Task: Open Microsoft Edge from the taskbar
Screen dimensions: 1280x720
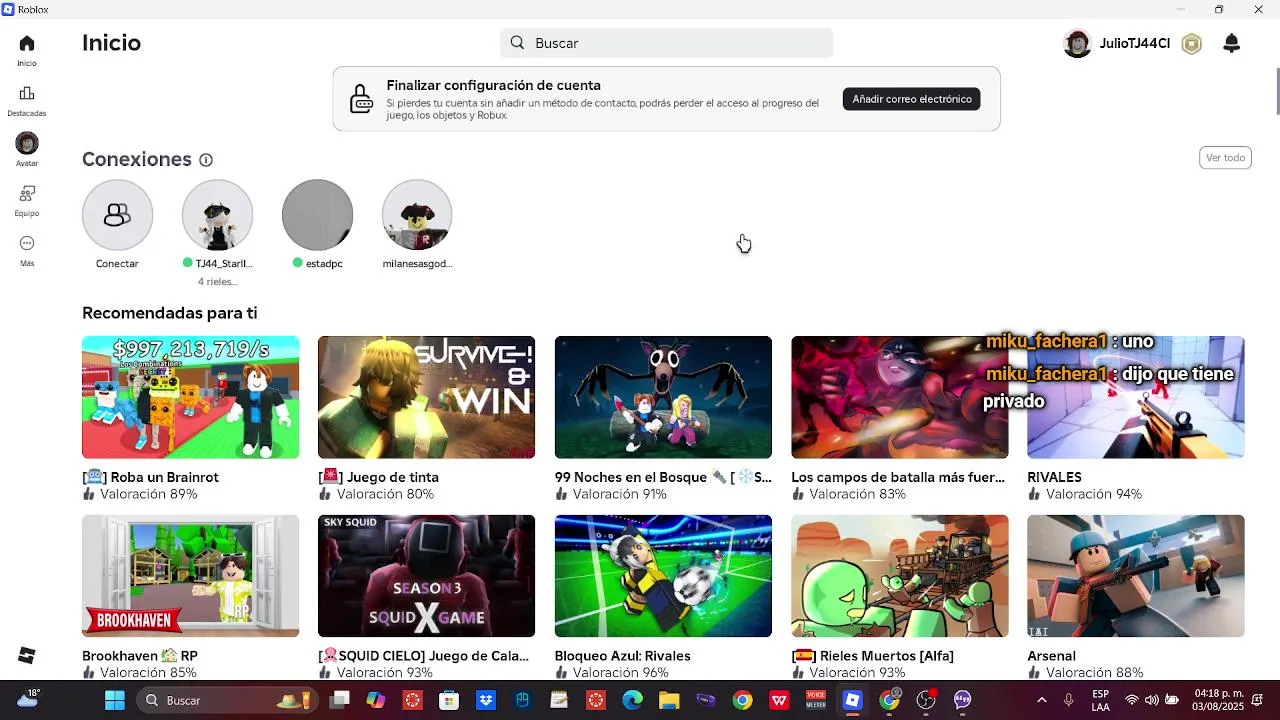Action: pos(632,700)
